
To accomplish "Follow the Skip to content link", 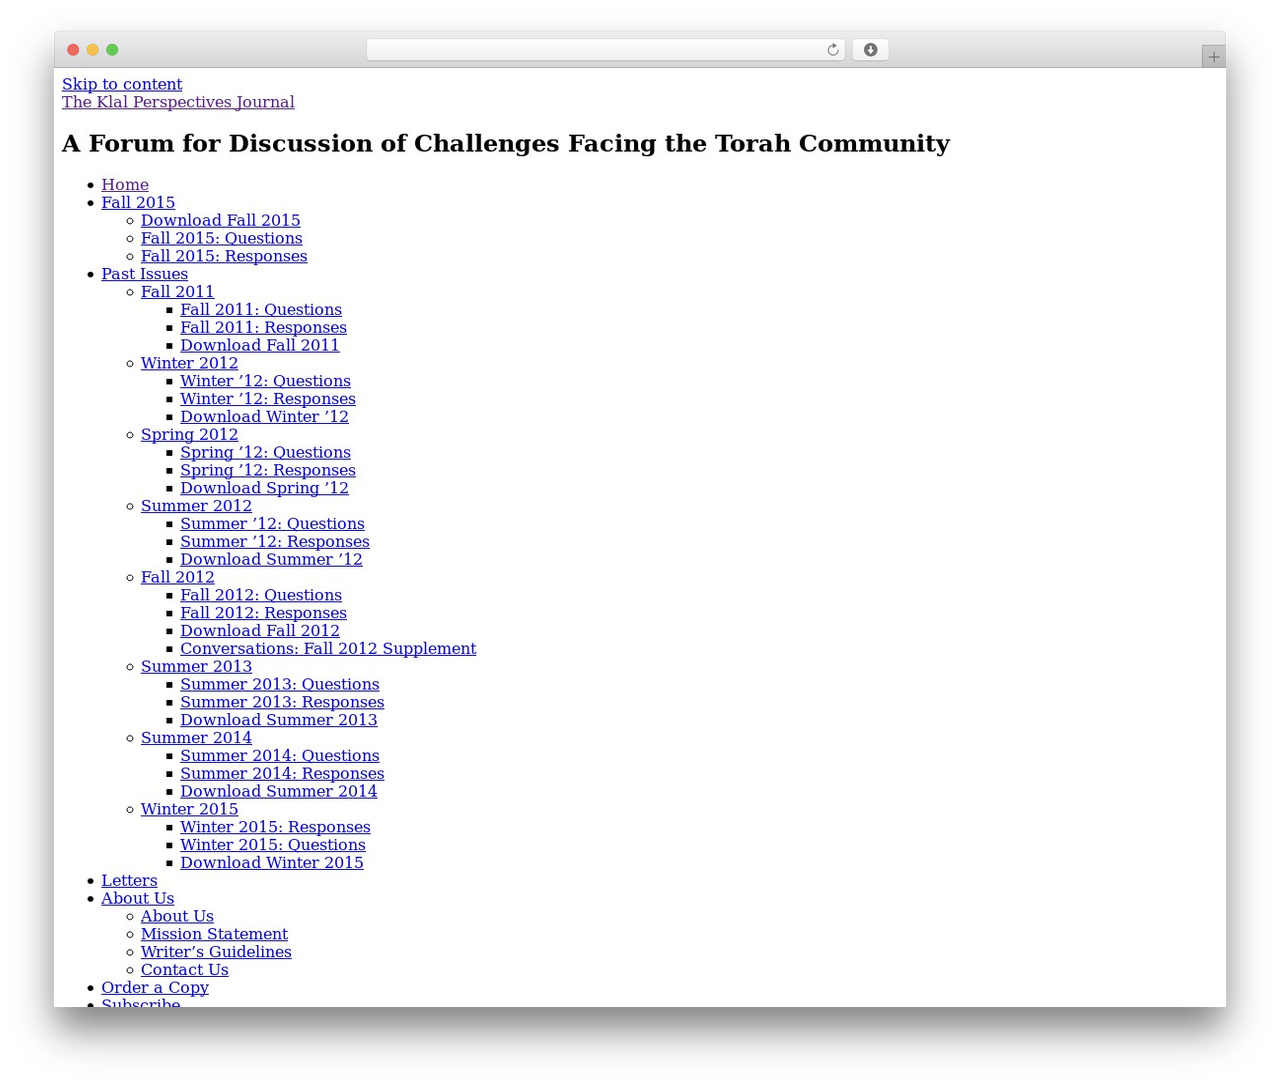I will point(122,84).
